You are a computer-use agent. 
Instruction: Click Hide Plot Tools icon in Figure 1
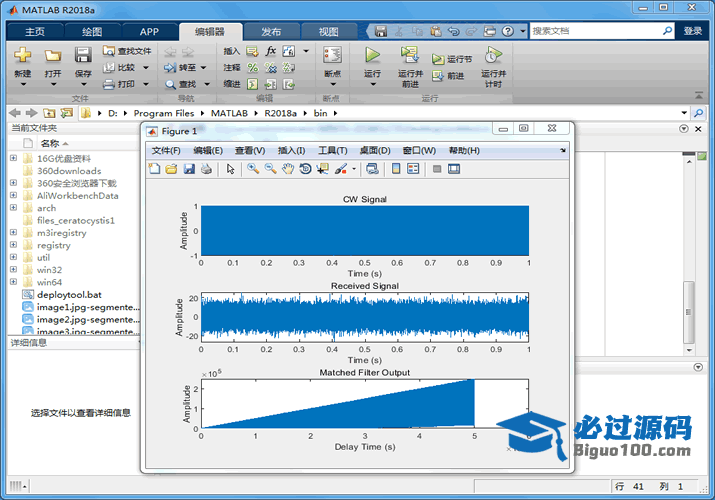point(437,169)
